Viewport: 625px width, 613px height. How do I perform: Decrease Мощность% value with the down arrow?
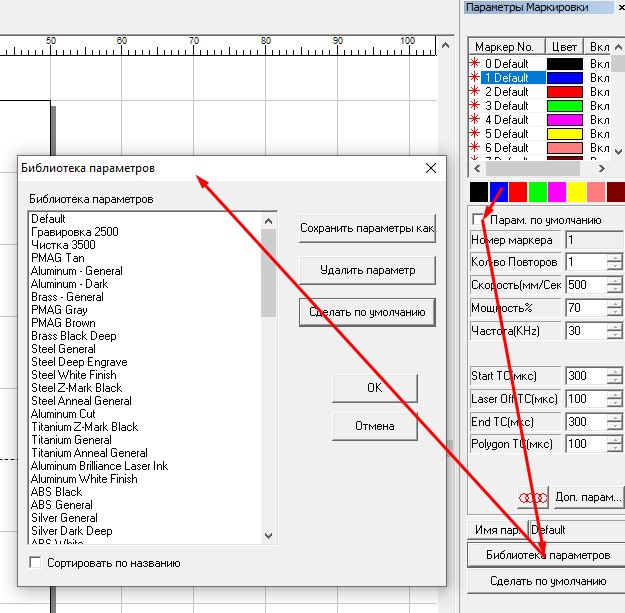[x=615, y=313]
